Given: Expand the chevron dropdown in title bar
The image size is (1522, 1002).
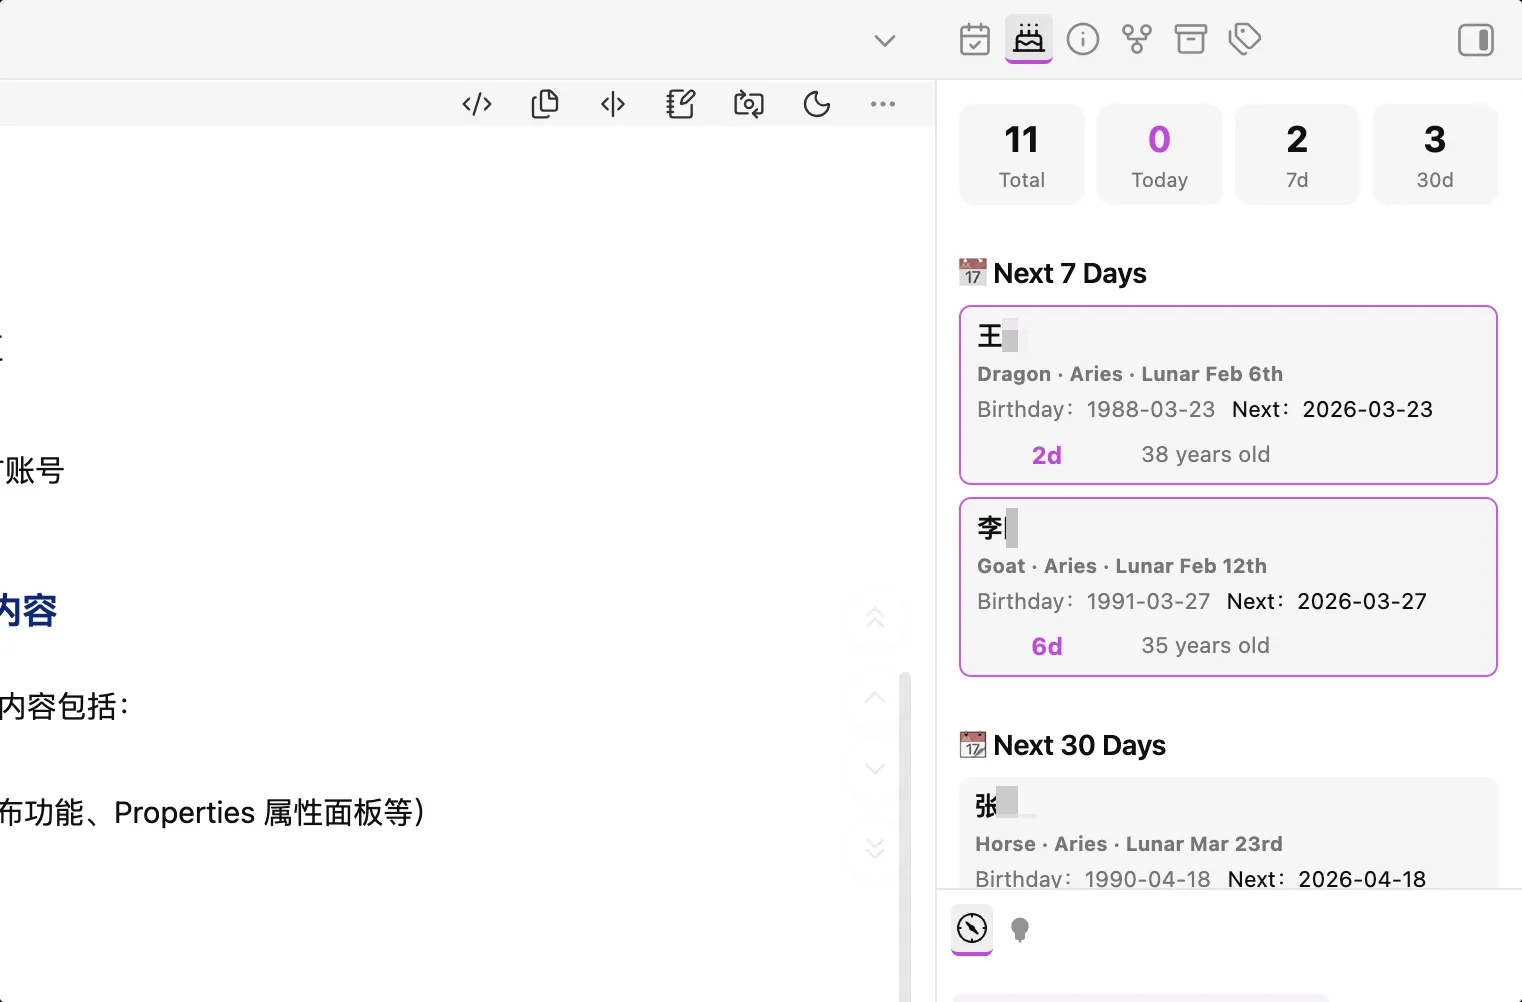Looking at the screenshot, I should click(885, 41).
